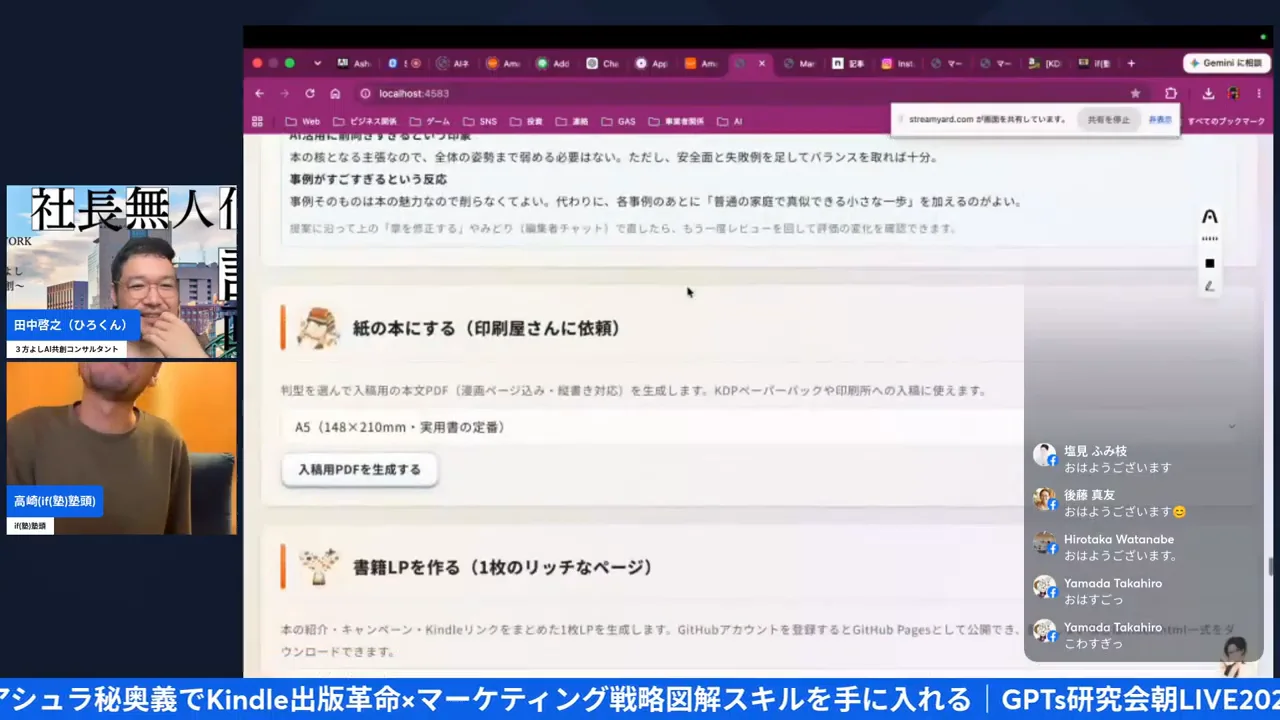Open the tab search chevron dropdown
Screen dimensions: 1280x720
click(317, 63)
